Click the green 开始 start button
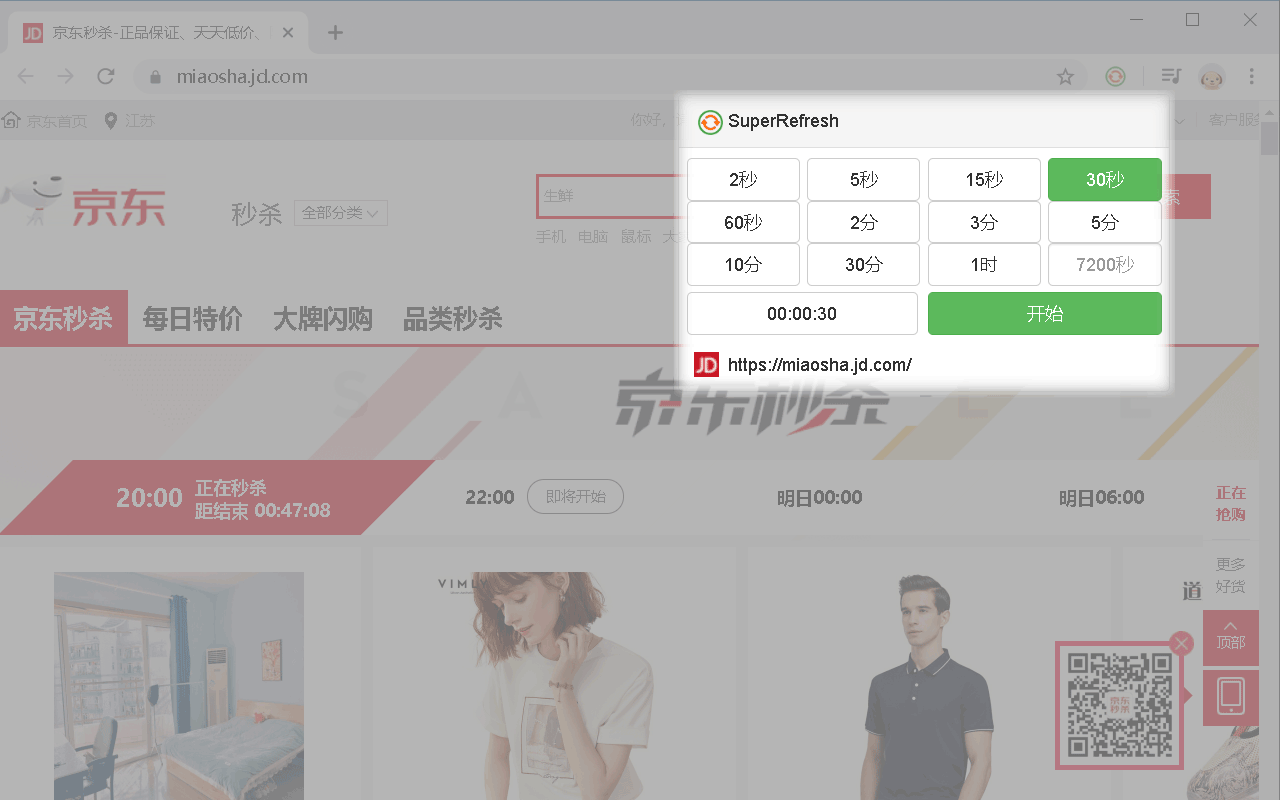The height and width of the screenshot is (800, 1280). point(1044,313)
